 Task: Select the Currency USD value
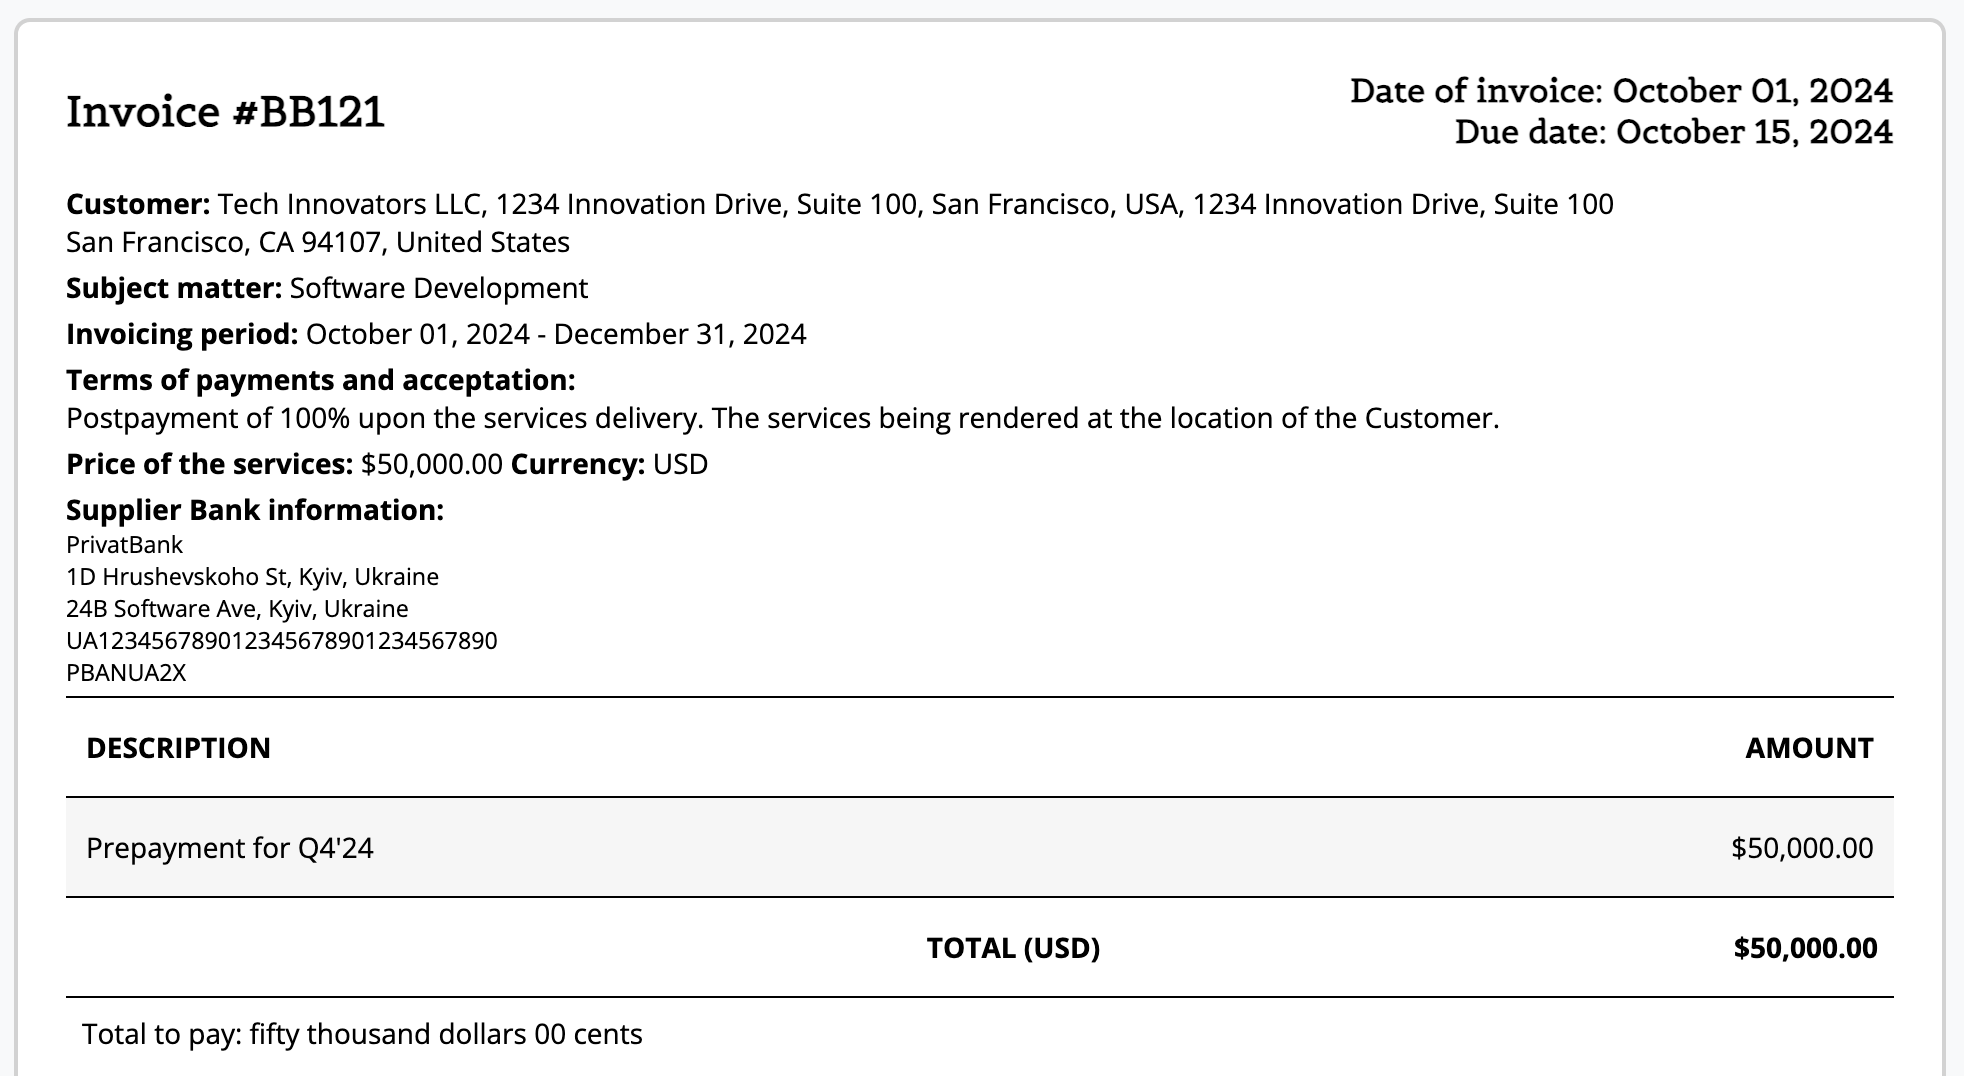pos(680,464)
